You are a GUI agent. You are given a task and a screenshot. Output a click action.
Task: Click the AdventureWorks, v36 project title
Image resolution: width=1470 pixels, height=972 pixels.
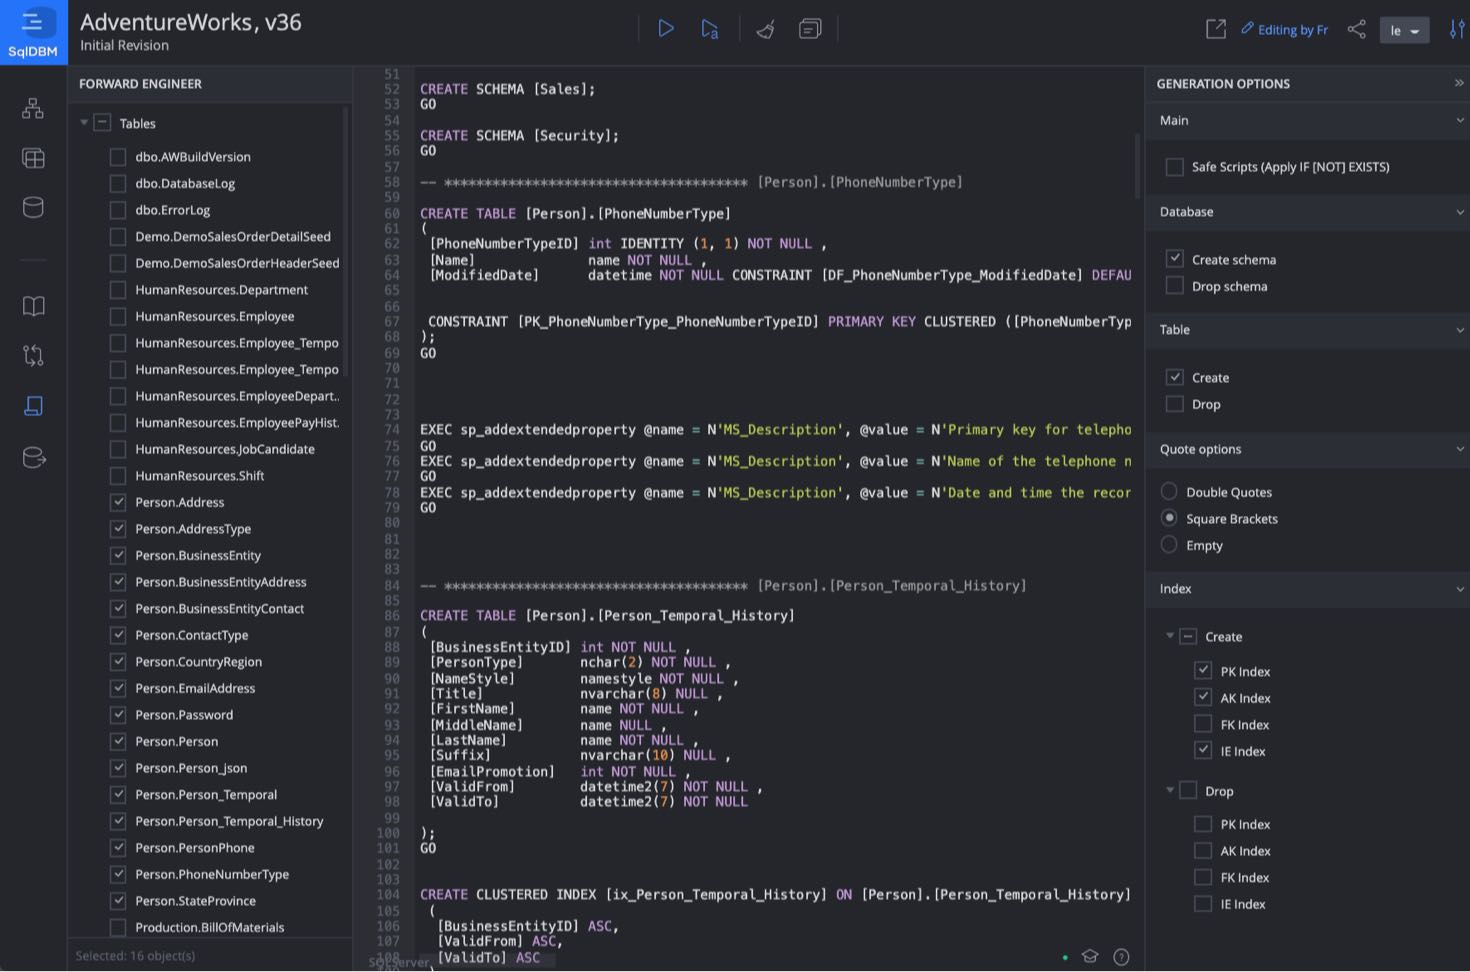point(190,22)
